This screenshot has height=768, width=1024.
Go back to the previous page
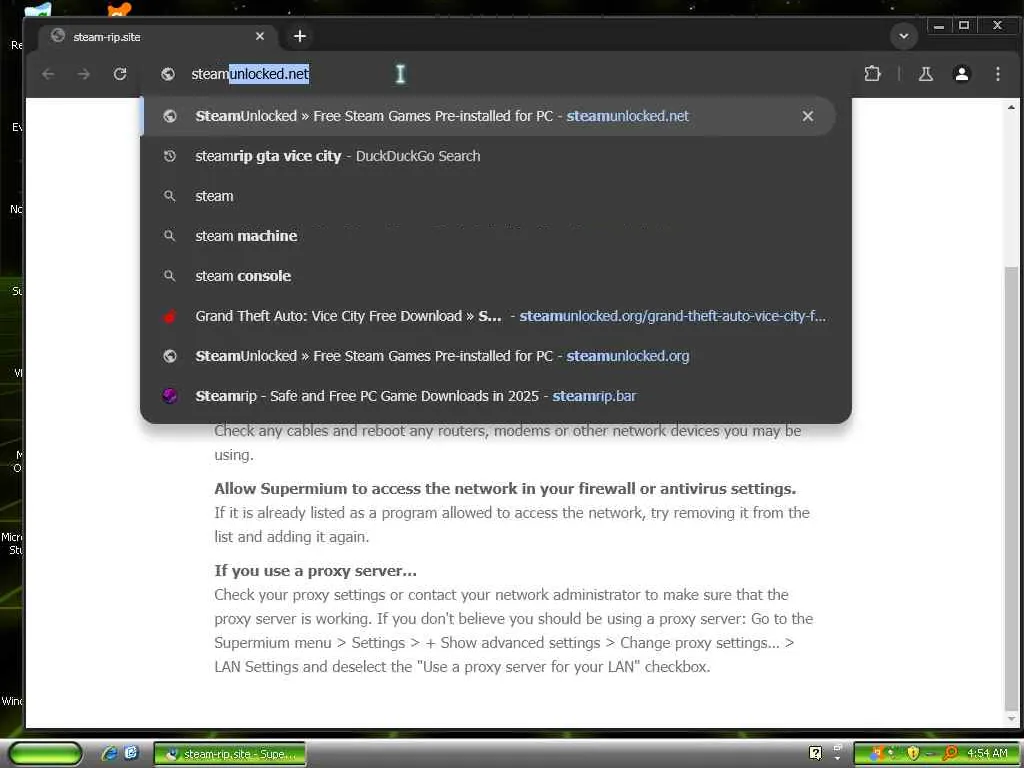(48, 74)
